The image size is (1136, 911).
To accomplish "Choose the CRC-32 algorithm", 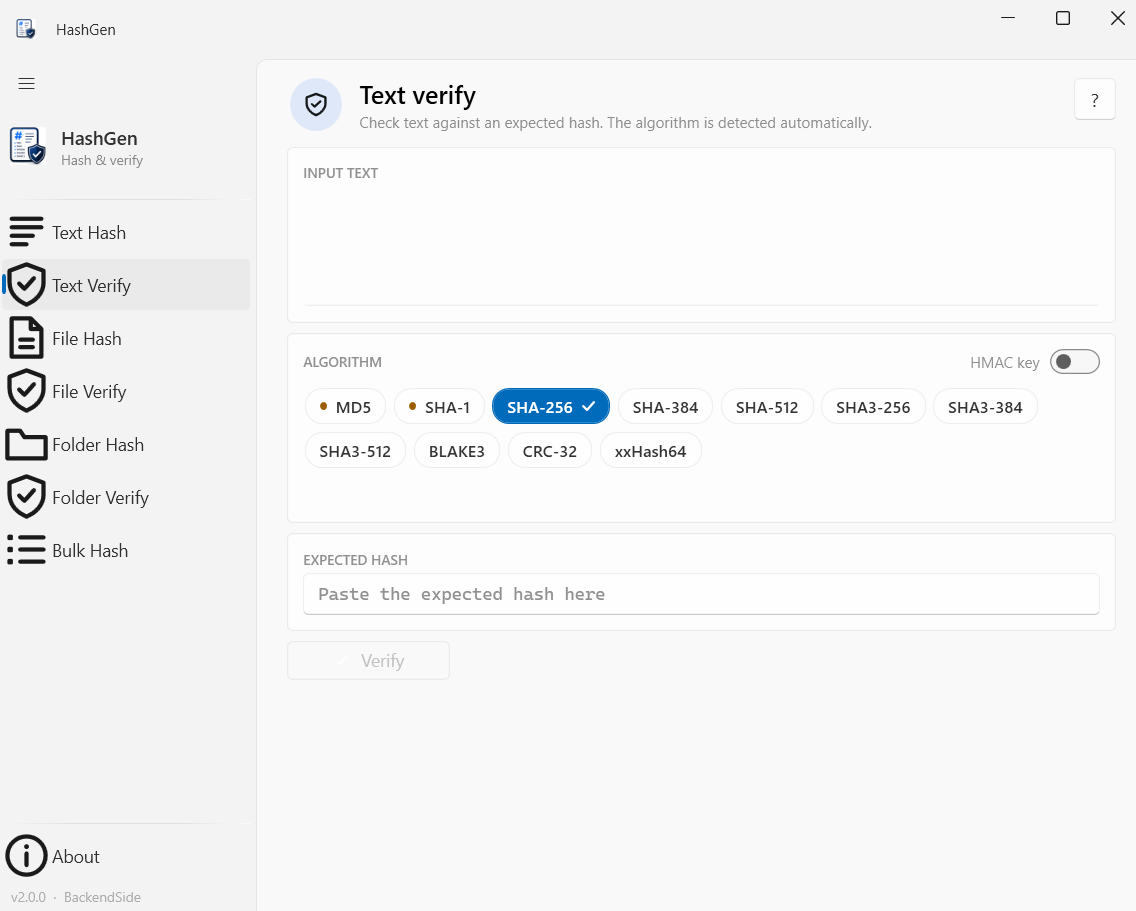I will pos(550,451).
